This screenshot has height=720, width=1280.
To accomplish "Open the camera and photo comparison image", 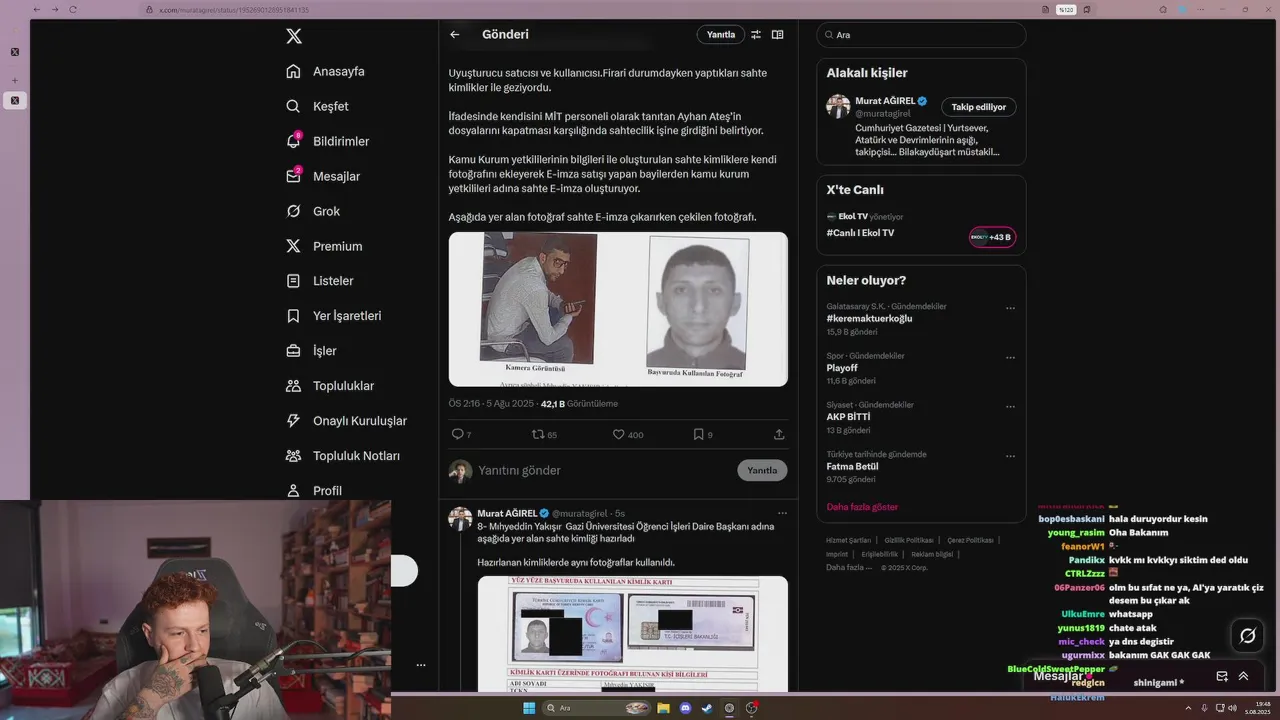I will pyautogui.click(x=618, y=309).
